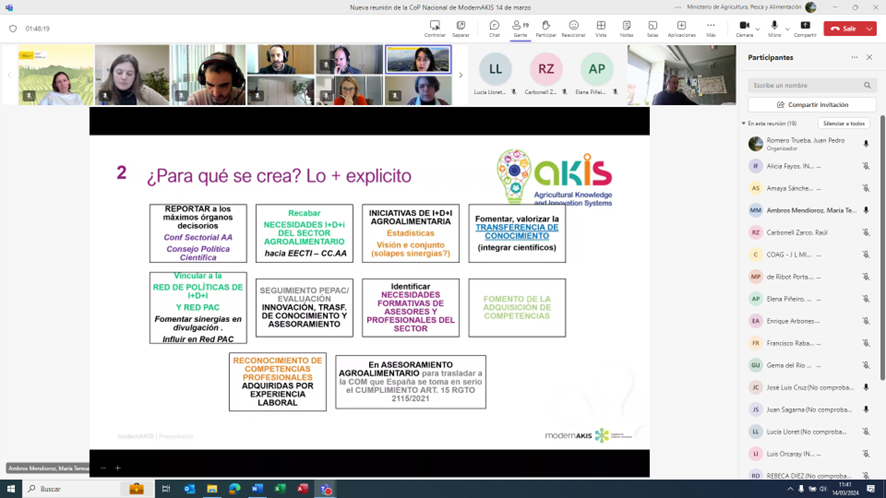Click the 'Compartir invitación' button
Viewport: 886px width, 498px height.
click(812, 104)
